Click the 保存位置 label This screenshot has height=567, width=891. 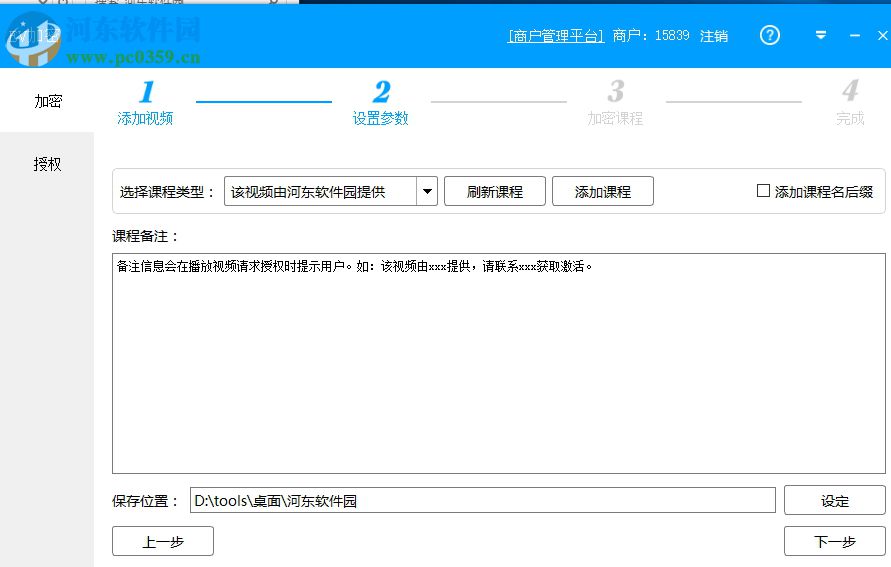pyautogui.click(x=145, y=501)
